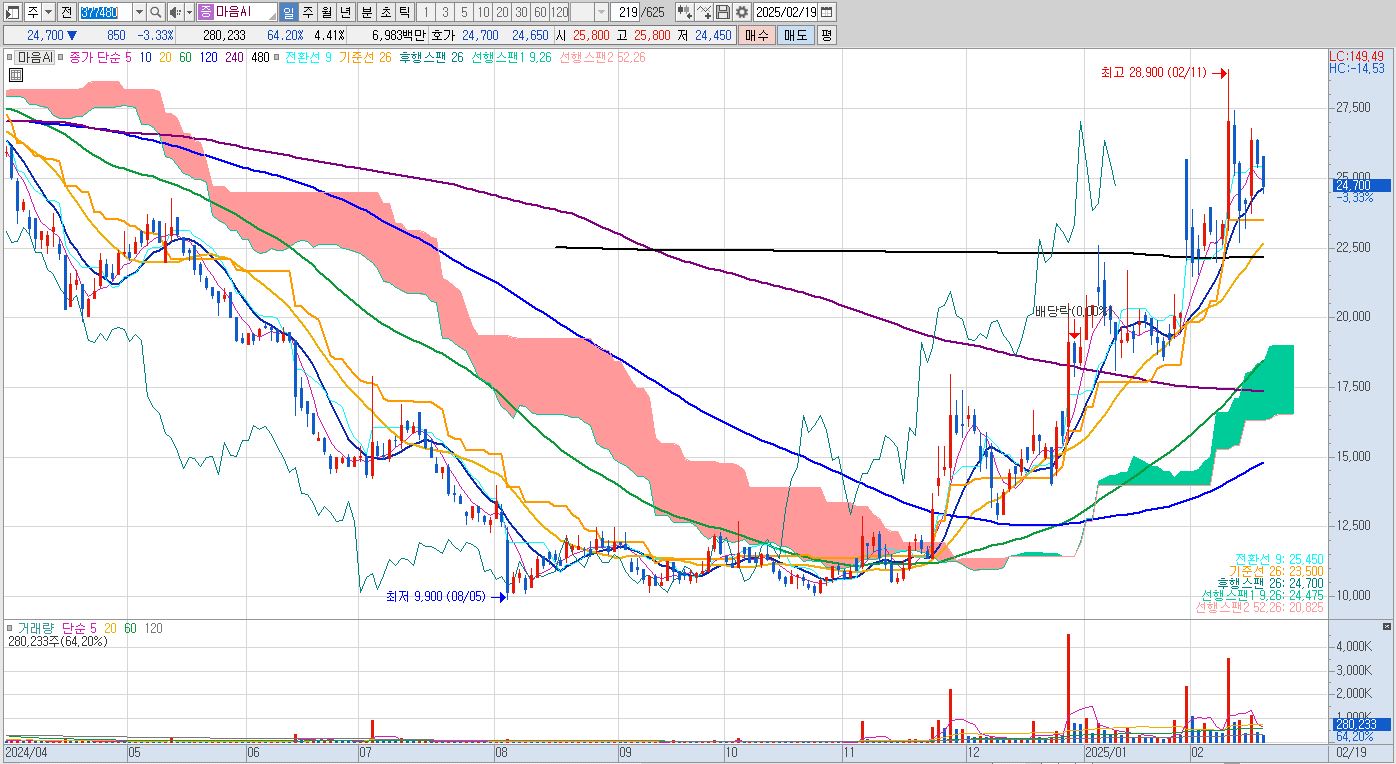This screenshot has width=1396, height=764.
Task: Click the 후행스팬 26 indicator label
Action: click(x=430, y=58)
